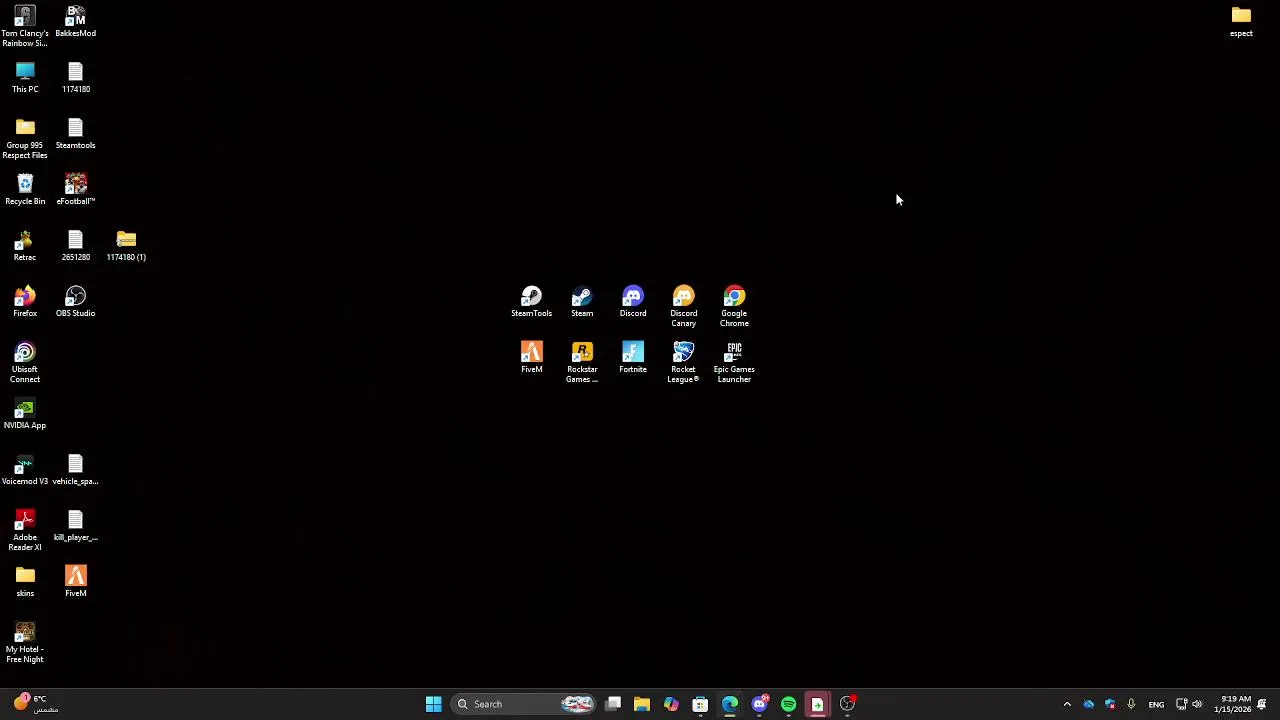Select the OBS Studio desktop shortcut
1280x720 pixels.
(76, 302)
